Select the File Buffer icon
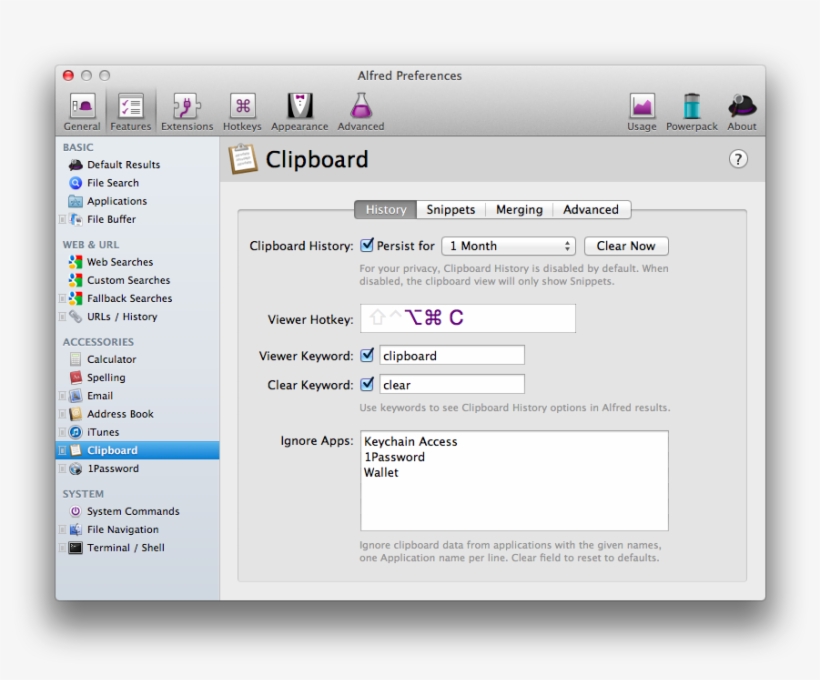The width and height of the screenshot is (820, 680). (x=76, y=220)
